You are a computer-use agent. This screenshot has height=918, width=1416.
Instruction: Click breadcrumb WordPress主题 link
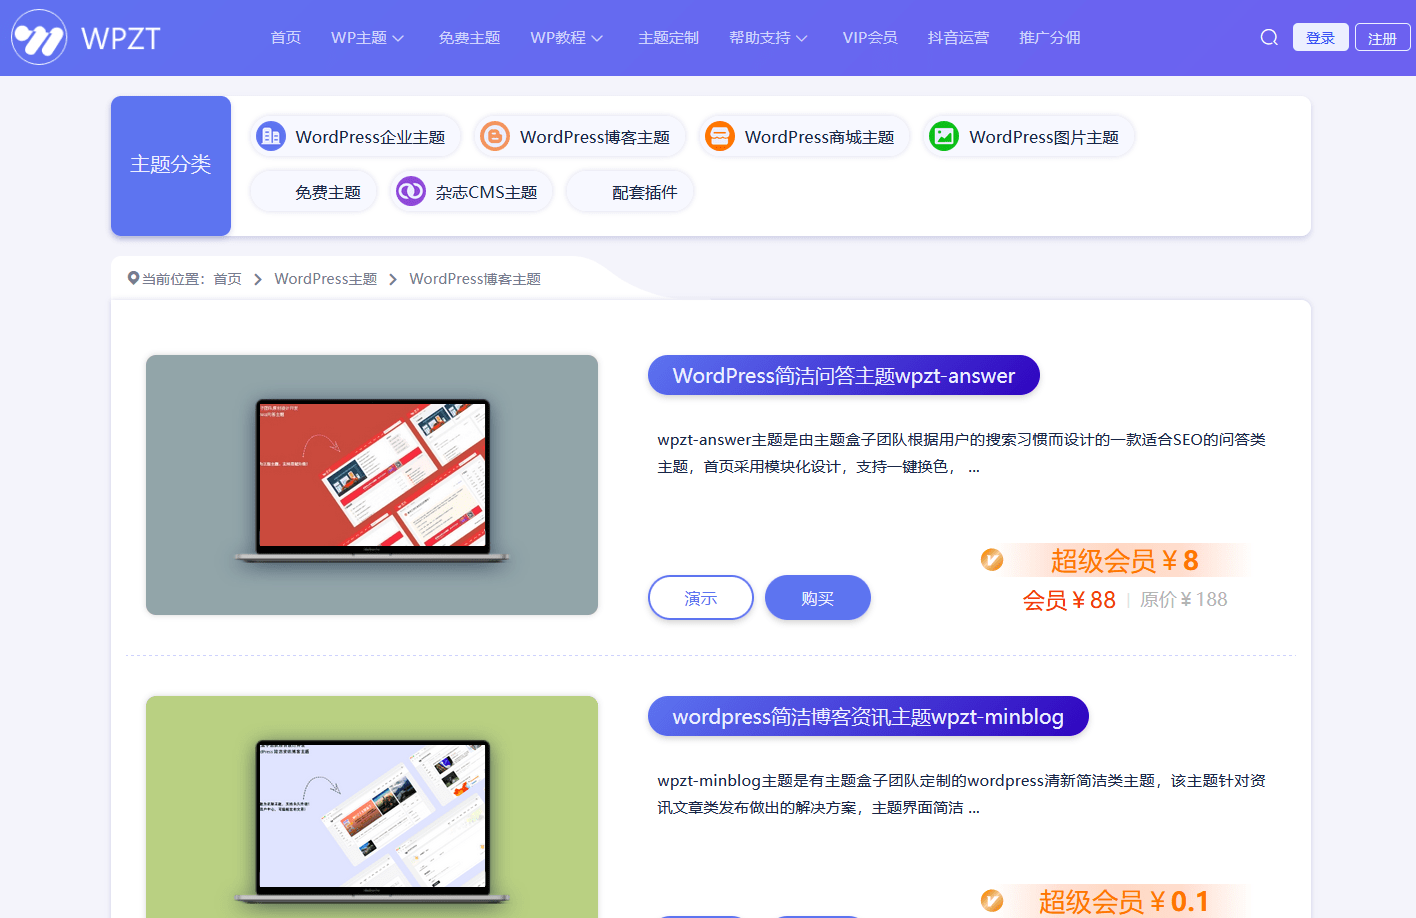pyautogui.click(x=326, y=279)
